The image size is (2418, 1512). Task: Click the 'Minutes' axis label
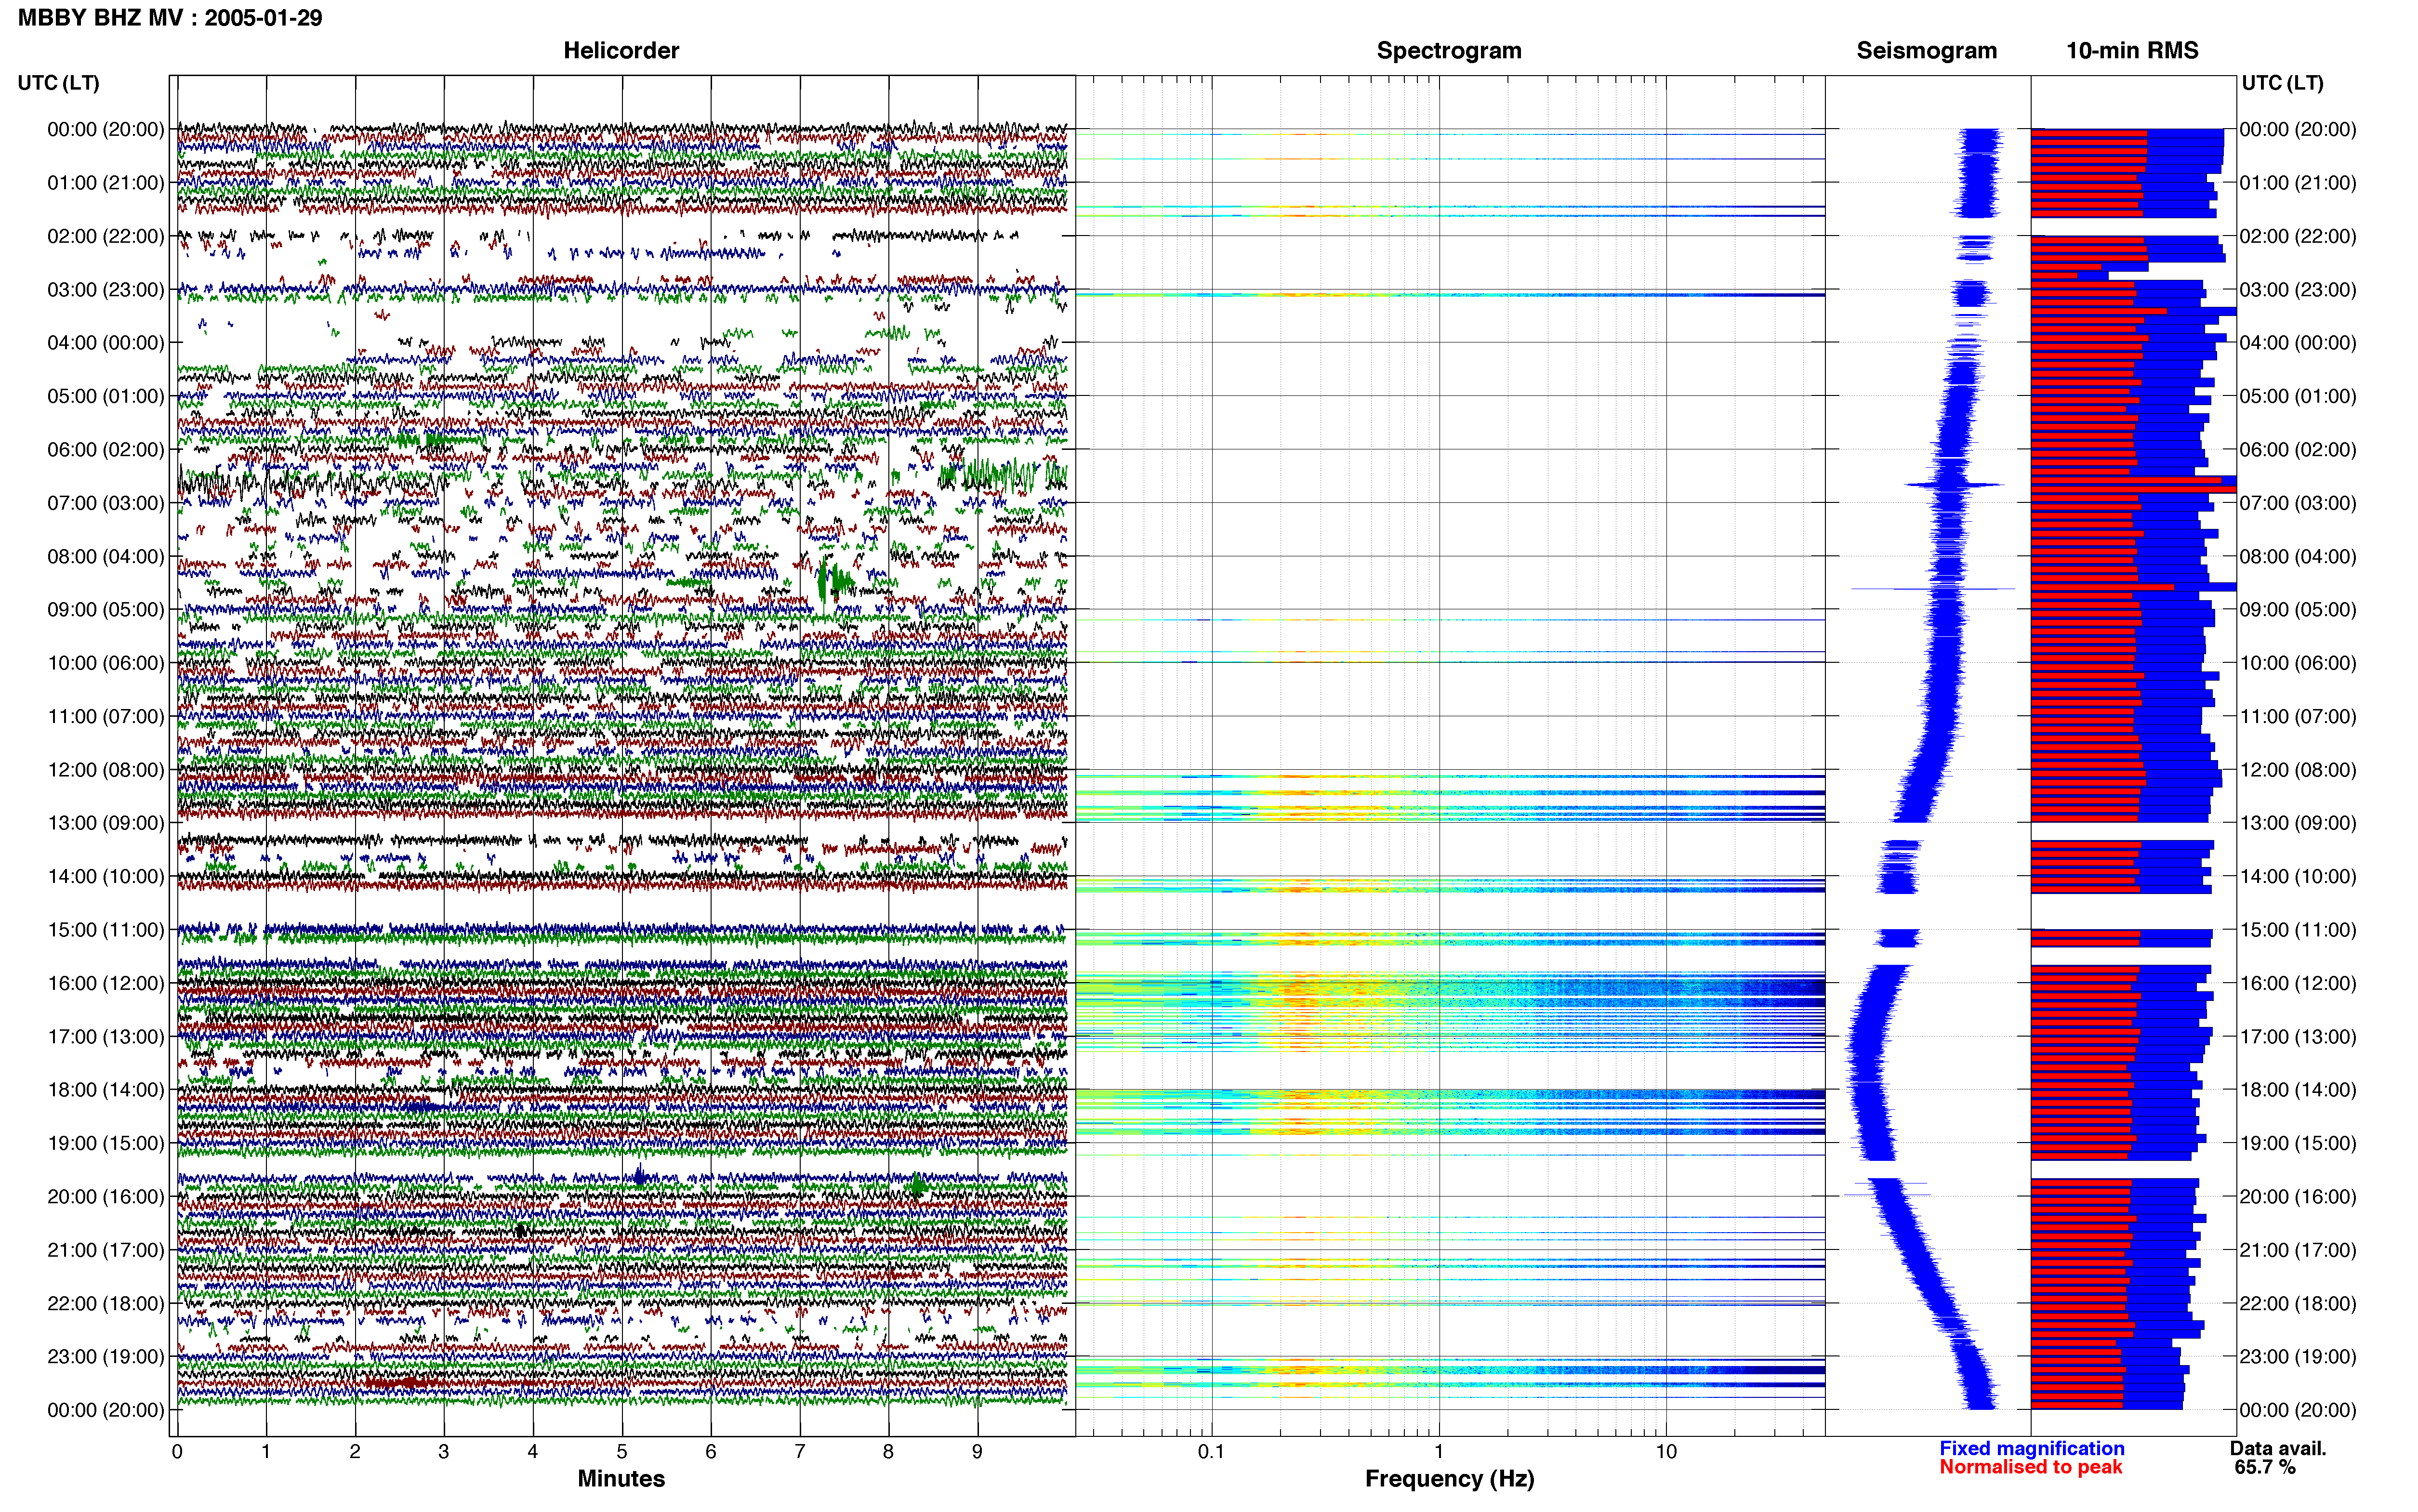click(x=621, y=1478)
